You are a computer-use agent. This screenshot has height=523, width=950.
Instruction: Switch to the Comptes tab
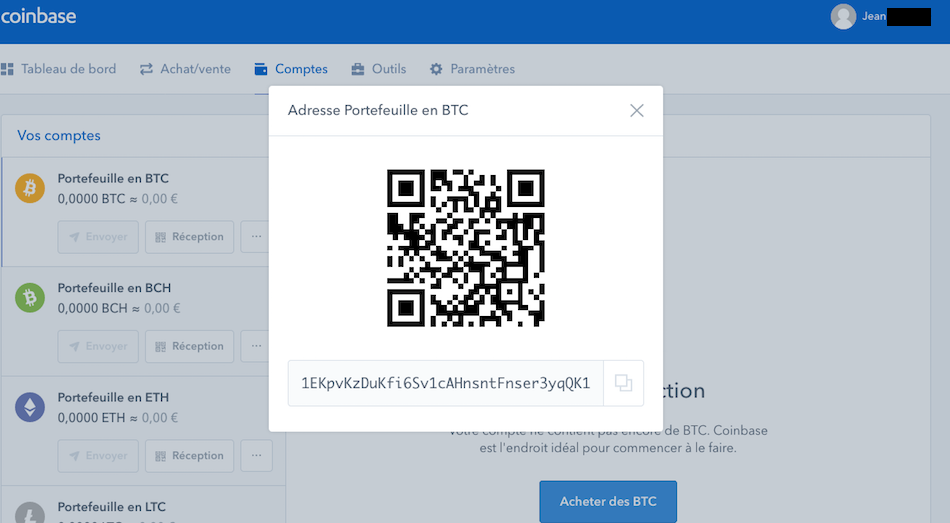pyautogui.click(x=291, y=69)
